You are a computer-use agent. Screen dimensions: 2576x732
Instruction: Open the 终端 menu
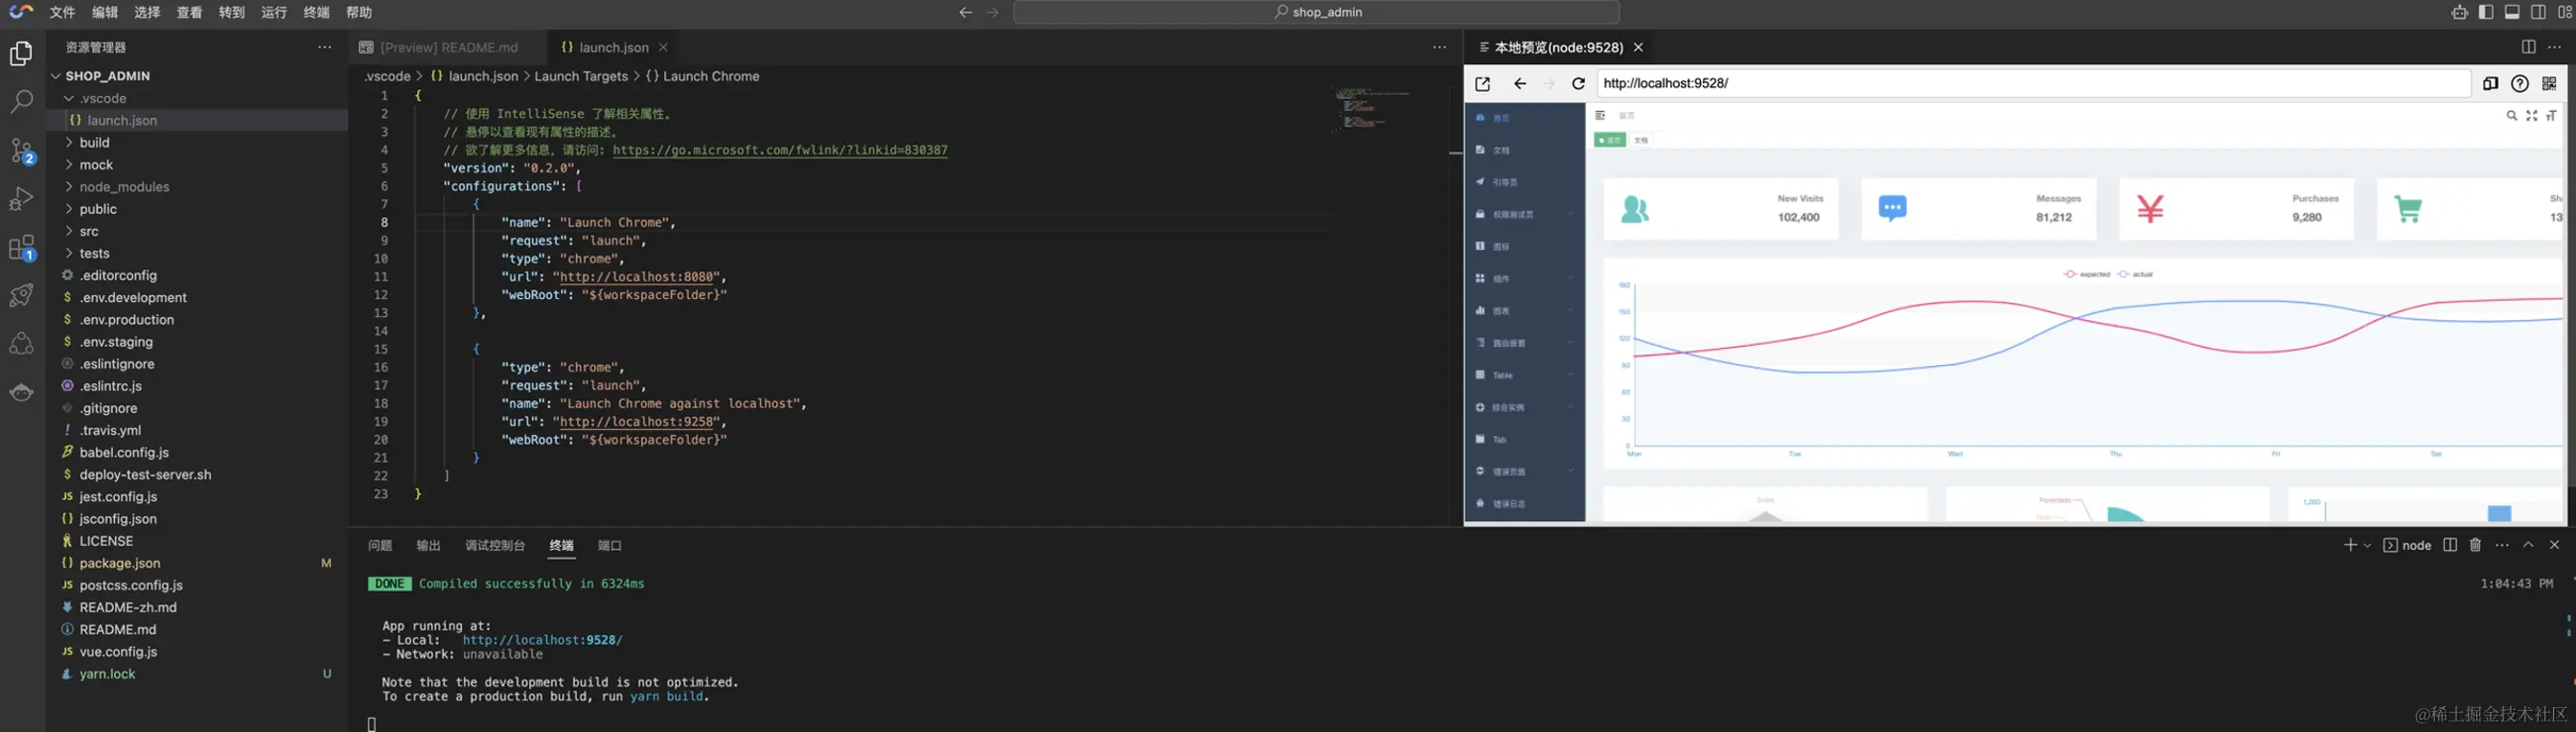click(316, 12)
